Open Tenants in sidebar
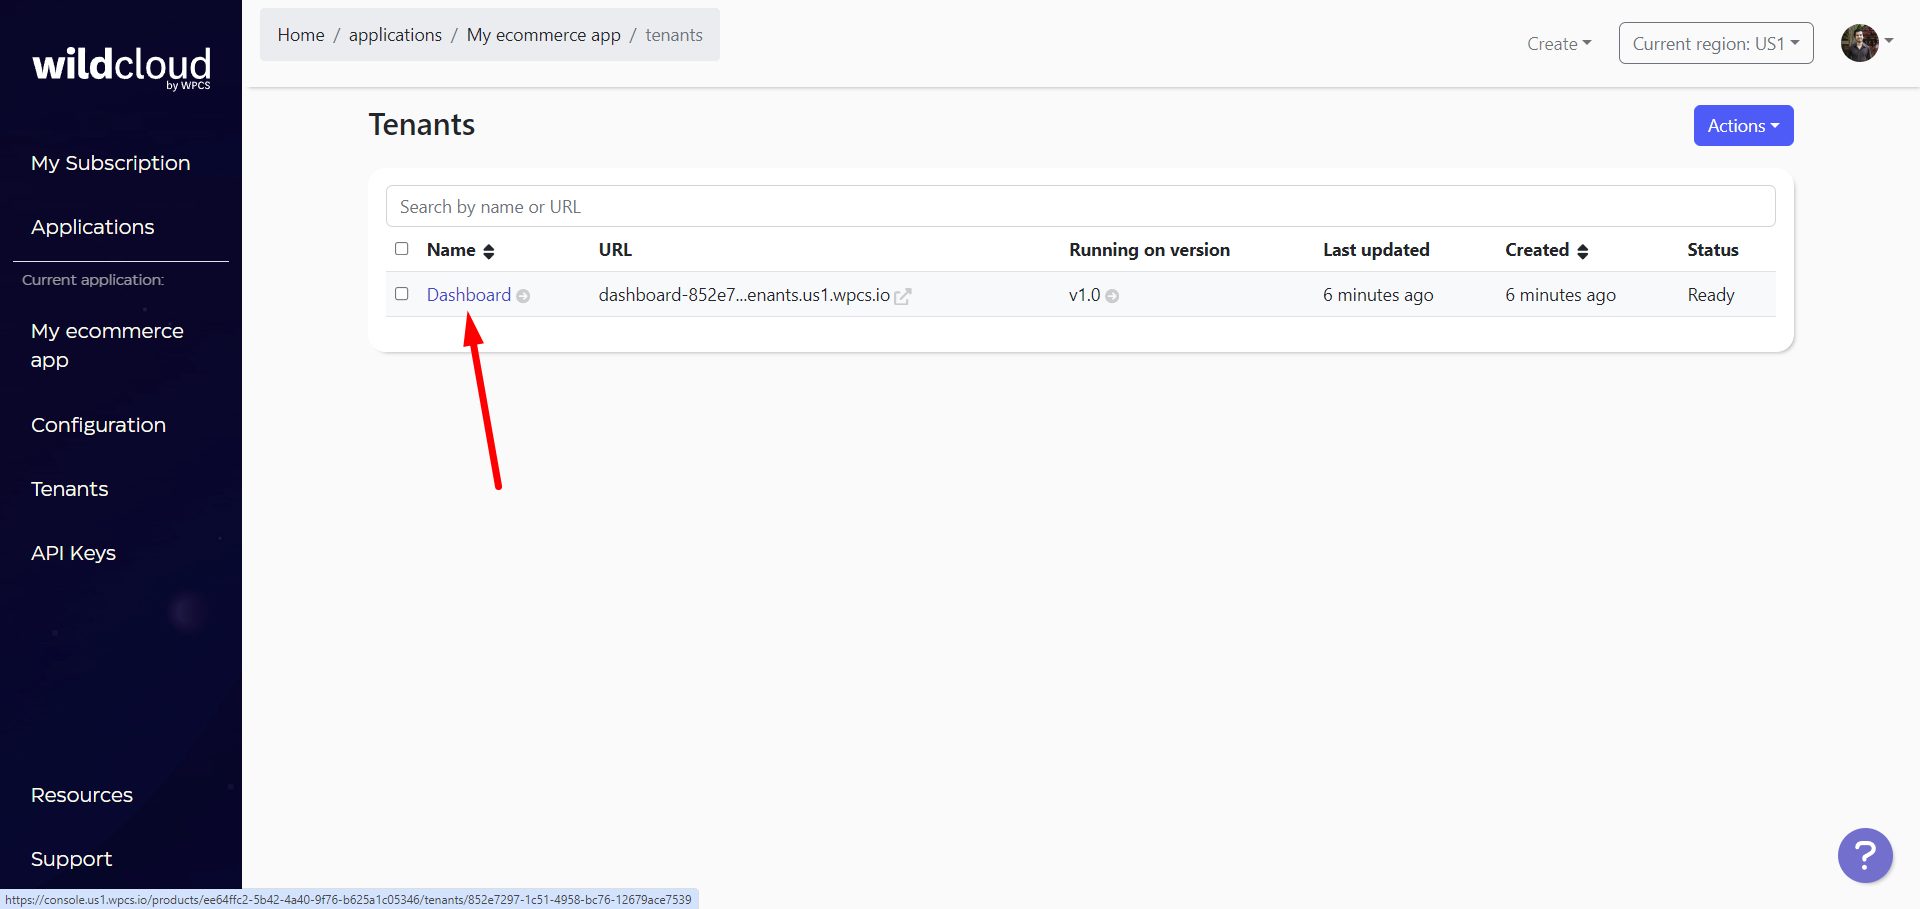This screenshot has height=909, width=1920. click(70, 489)
